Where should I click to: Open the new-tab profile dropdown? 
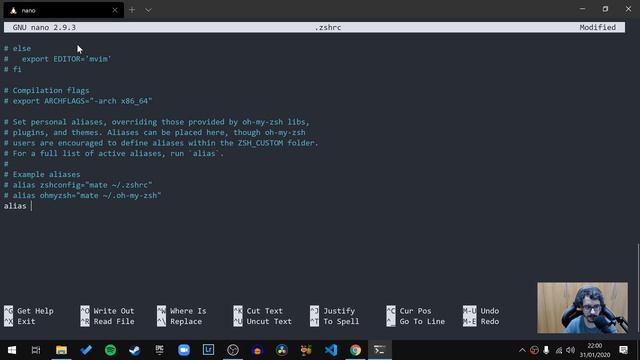point(148,10)
